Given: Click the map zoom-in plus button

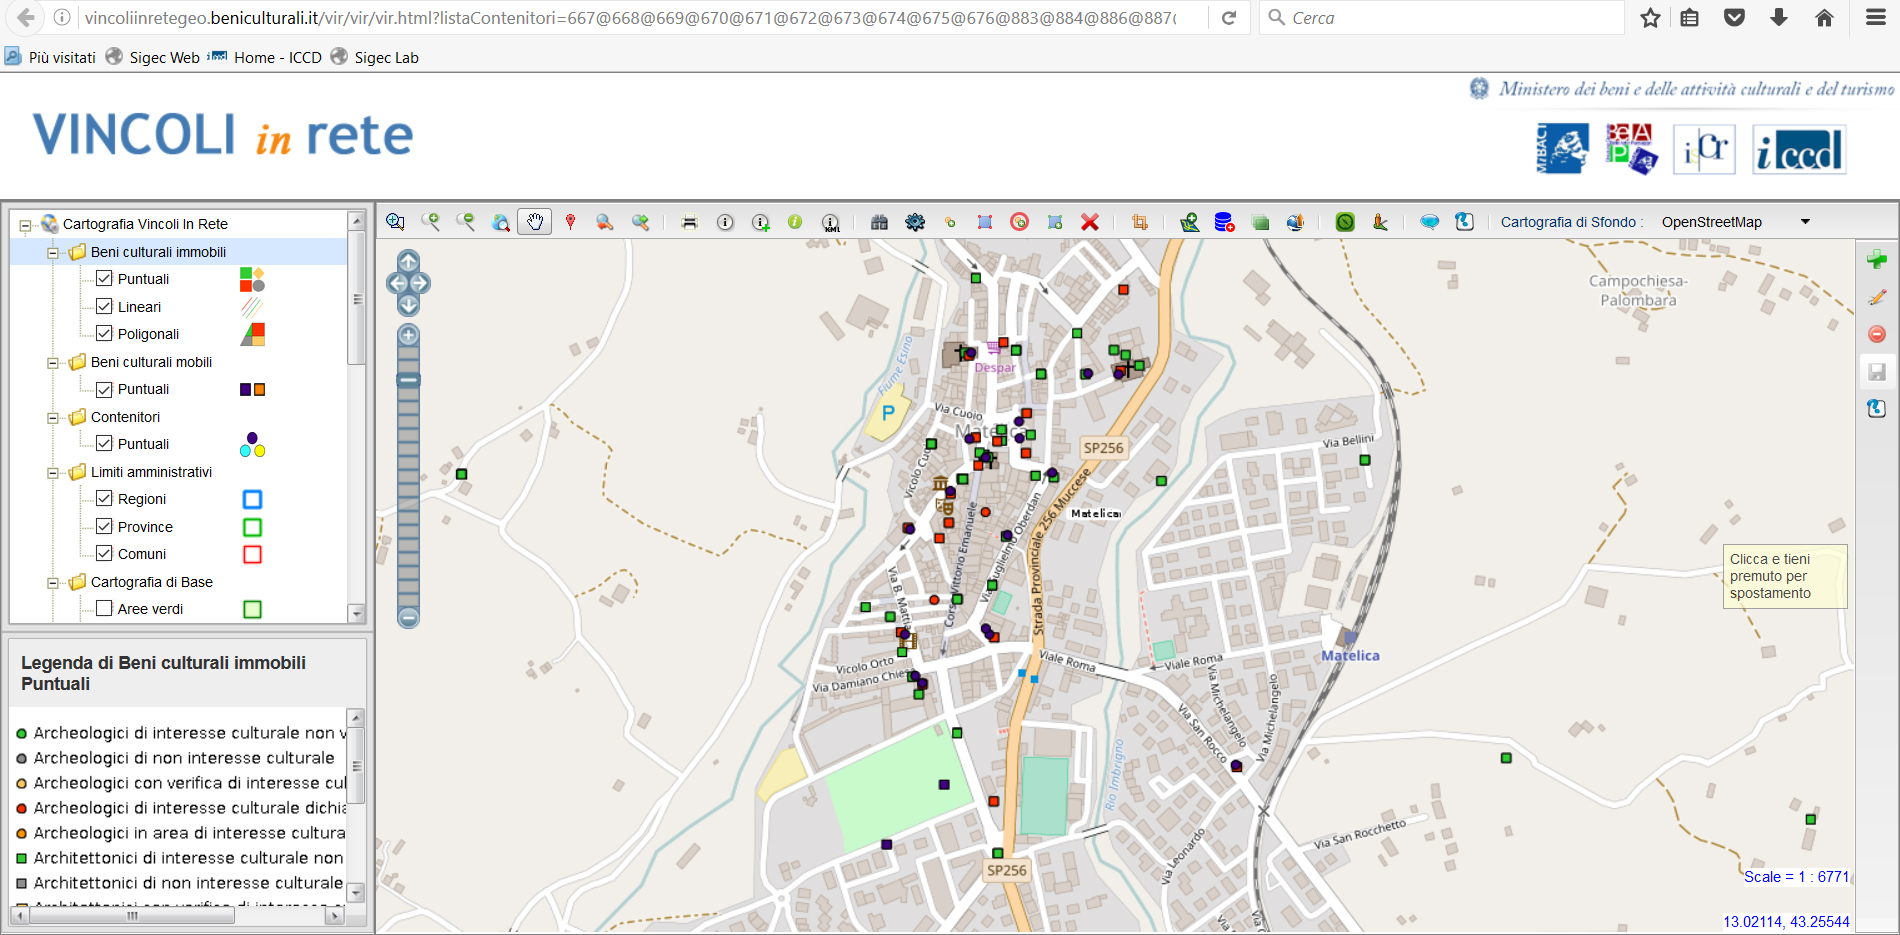Looking at the screenshot, I should (408, 335).
